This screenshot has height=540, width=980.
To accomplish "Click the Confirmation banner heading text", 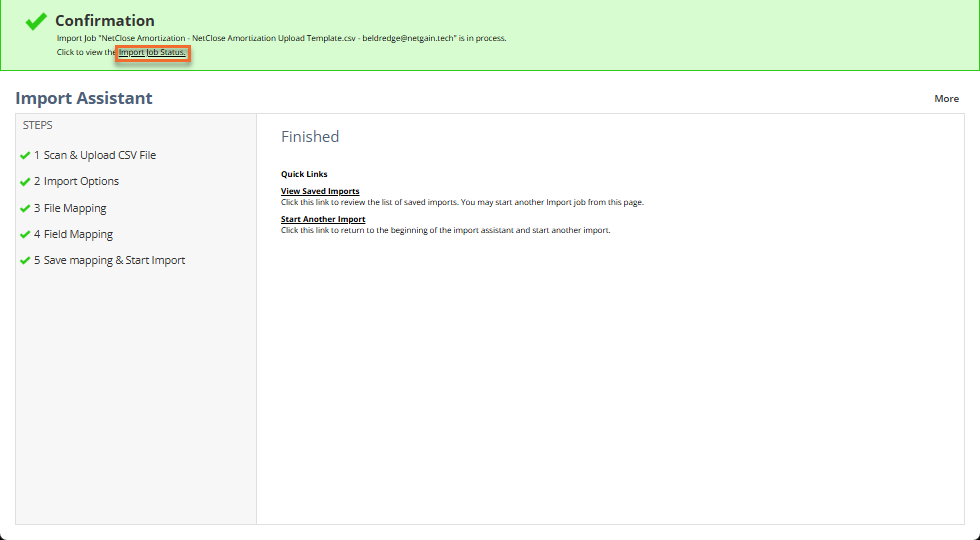I will 104,21.
